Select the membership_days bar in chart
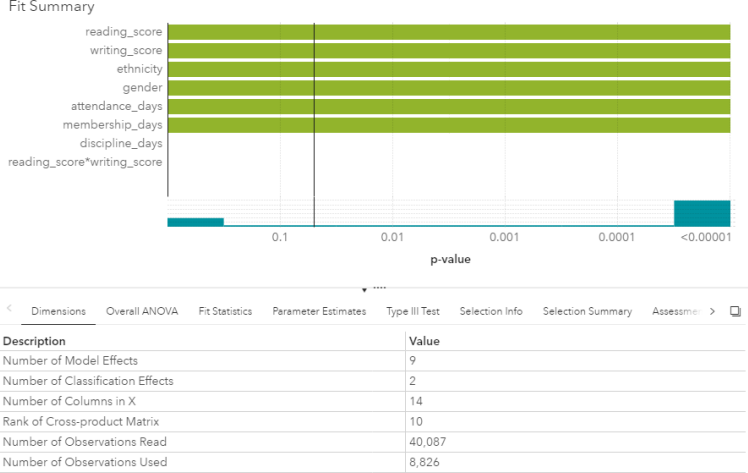 point(448,125)
